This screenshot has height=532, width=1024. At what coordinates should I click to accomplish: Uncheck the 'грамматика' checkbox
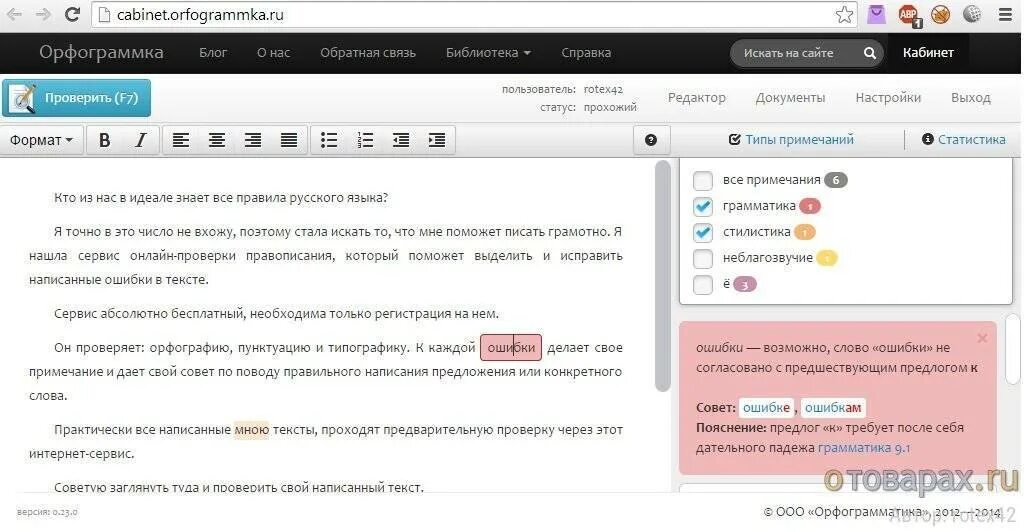click(703, 206)
